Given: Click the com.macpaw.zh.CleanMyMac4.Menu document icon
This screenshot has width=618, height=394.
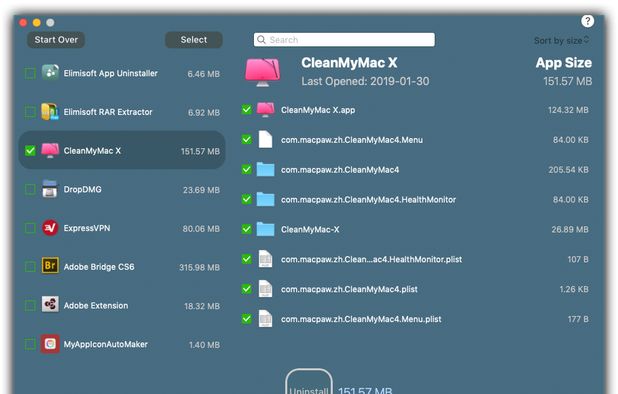Looking at the screenshot, I should (265, 139).
